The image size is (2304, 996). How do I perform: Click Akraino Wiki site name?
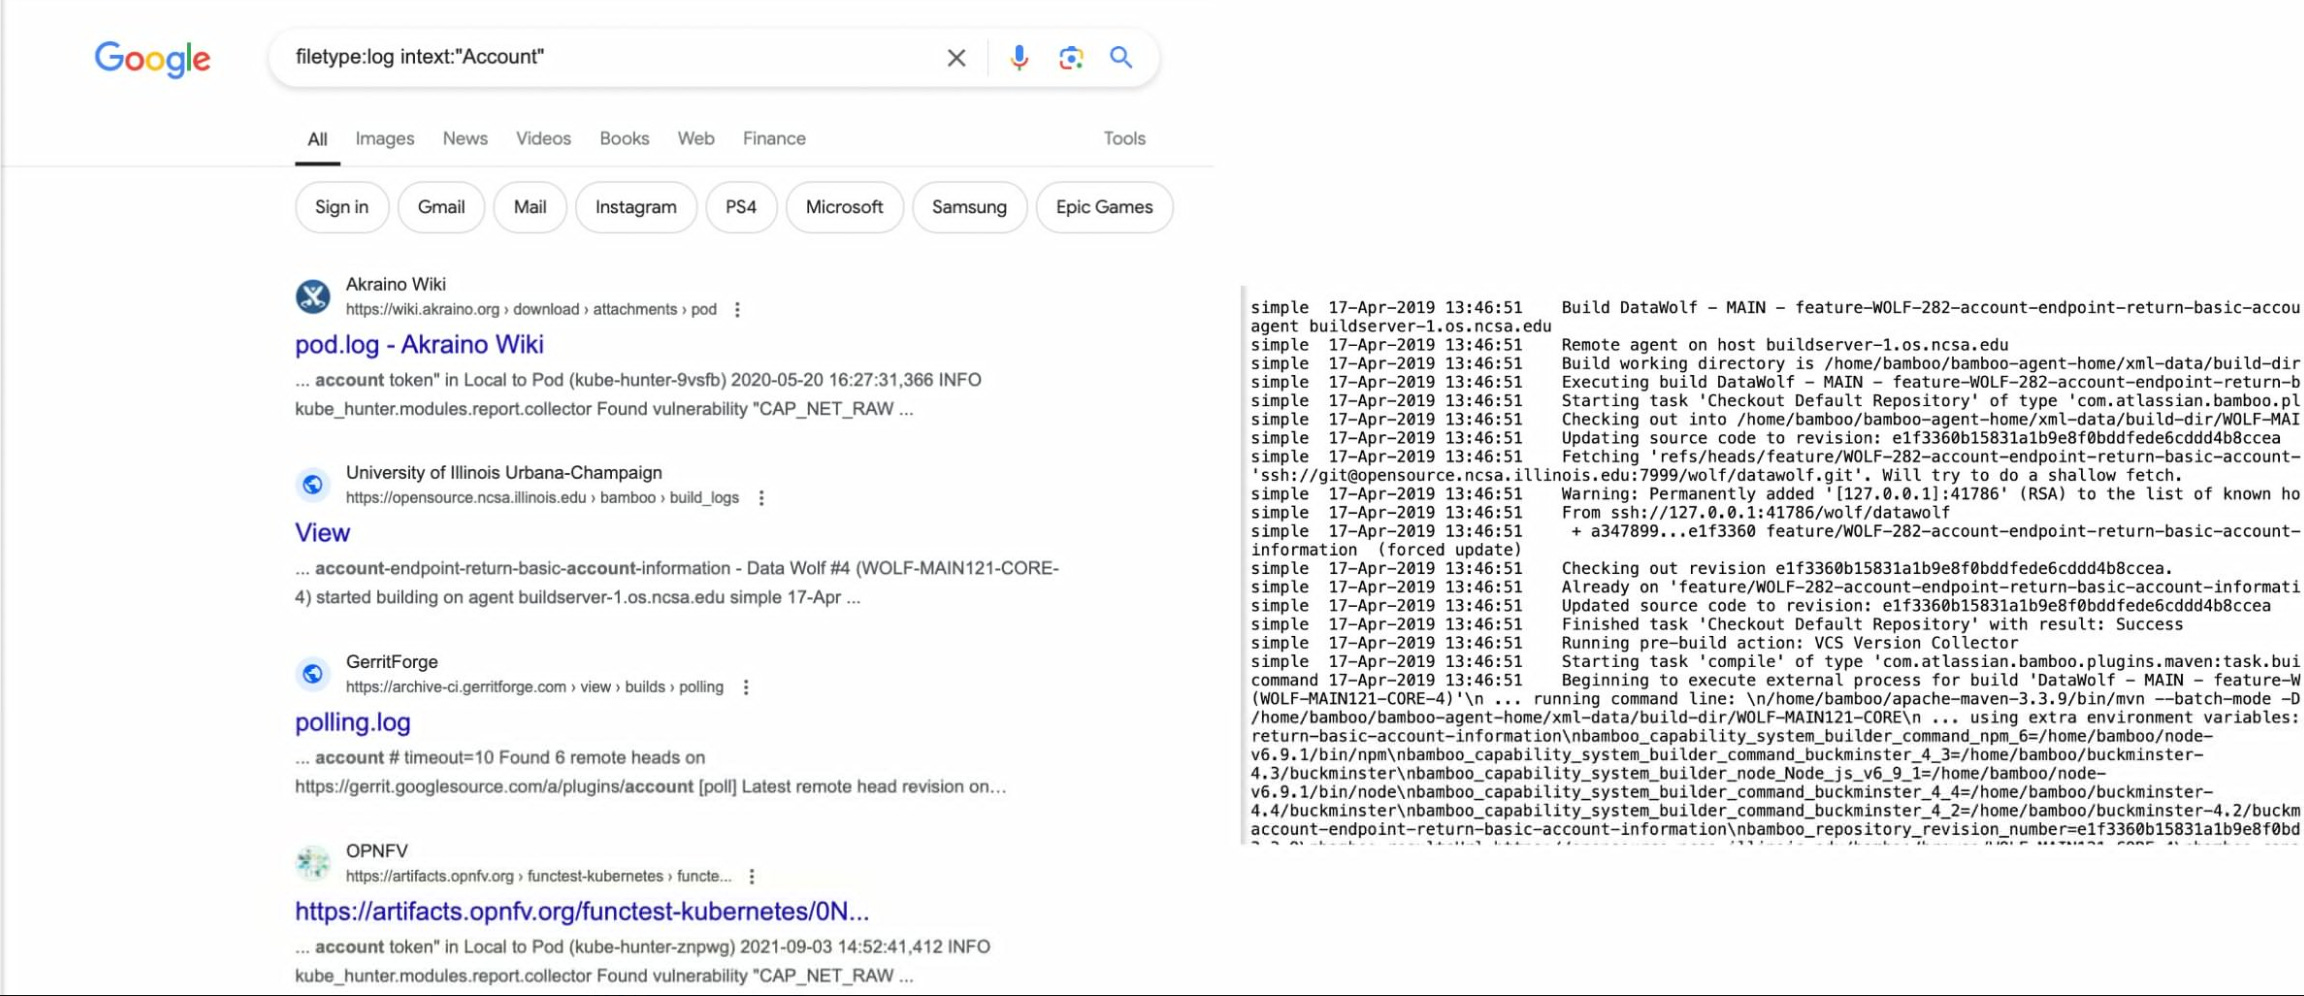point(396,285)
